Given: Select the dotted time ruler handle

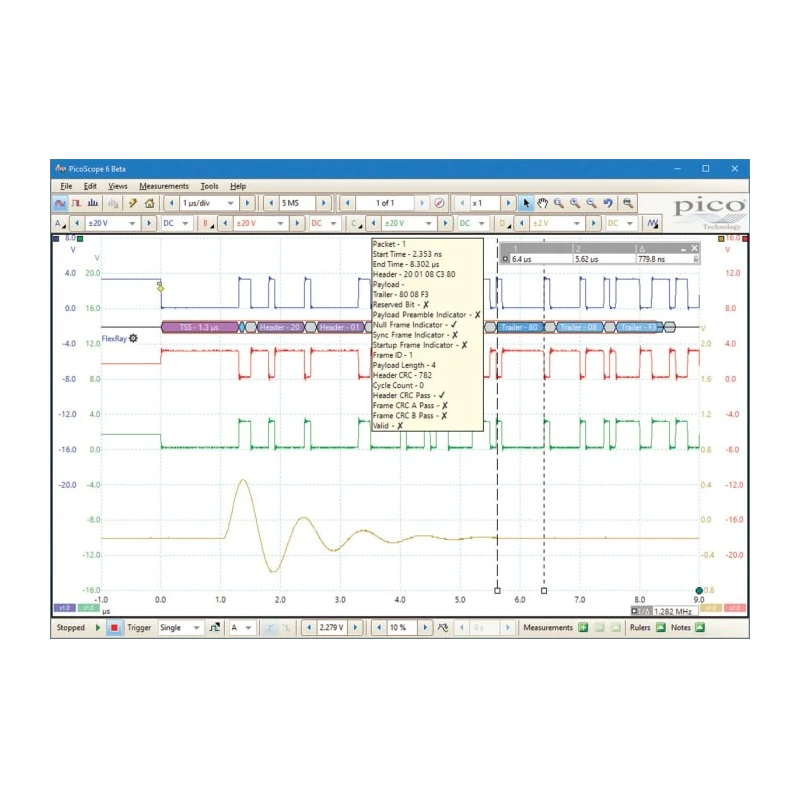Looking at the screenshot, I should 544,591.
